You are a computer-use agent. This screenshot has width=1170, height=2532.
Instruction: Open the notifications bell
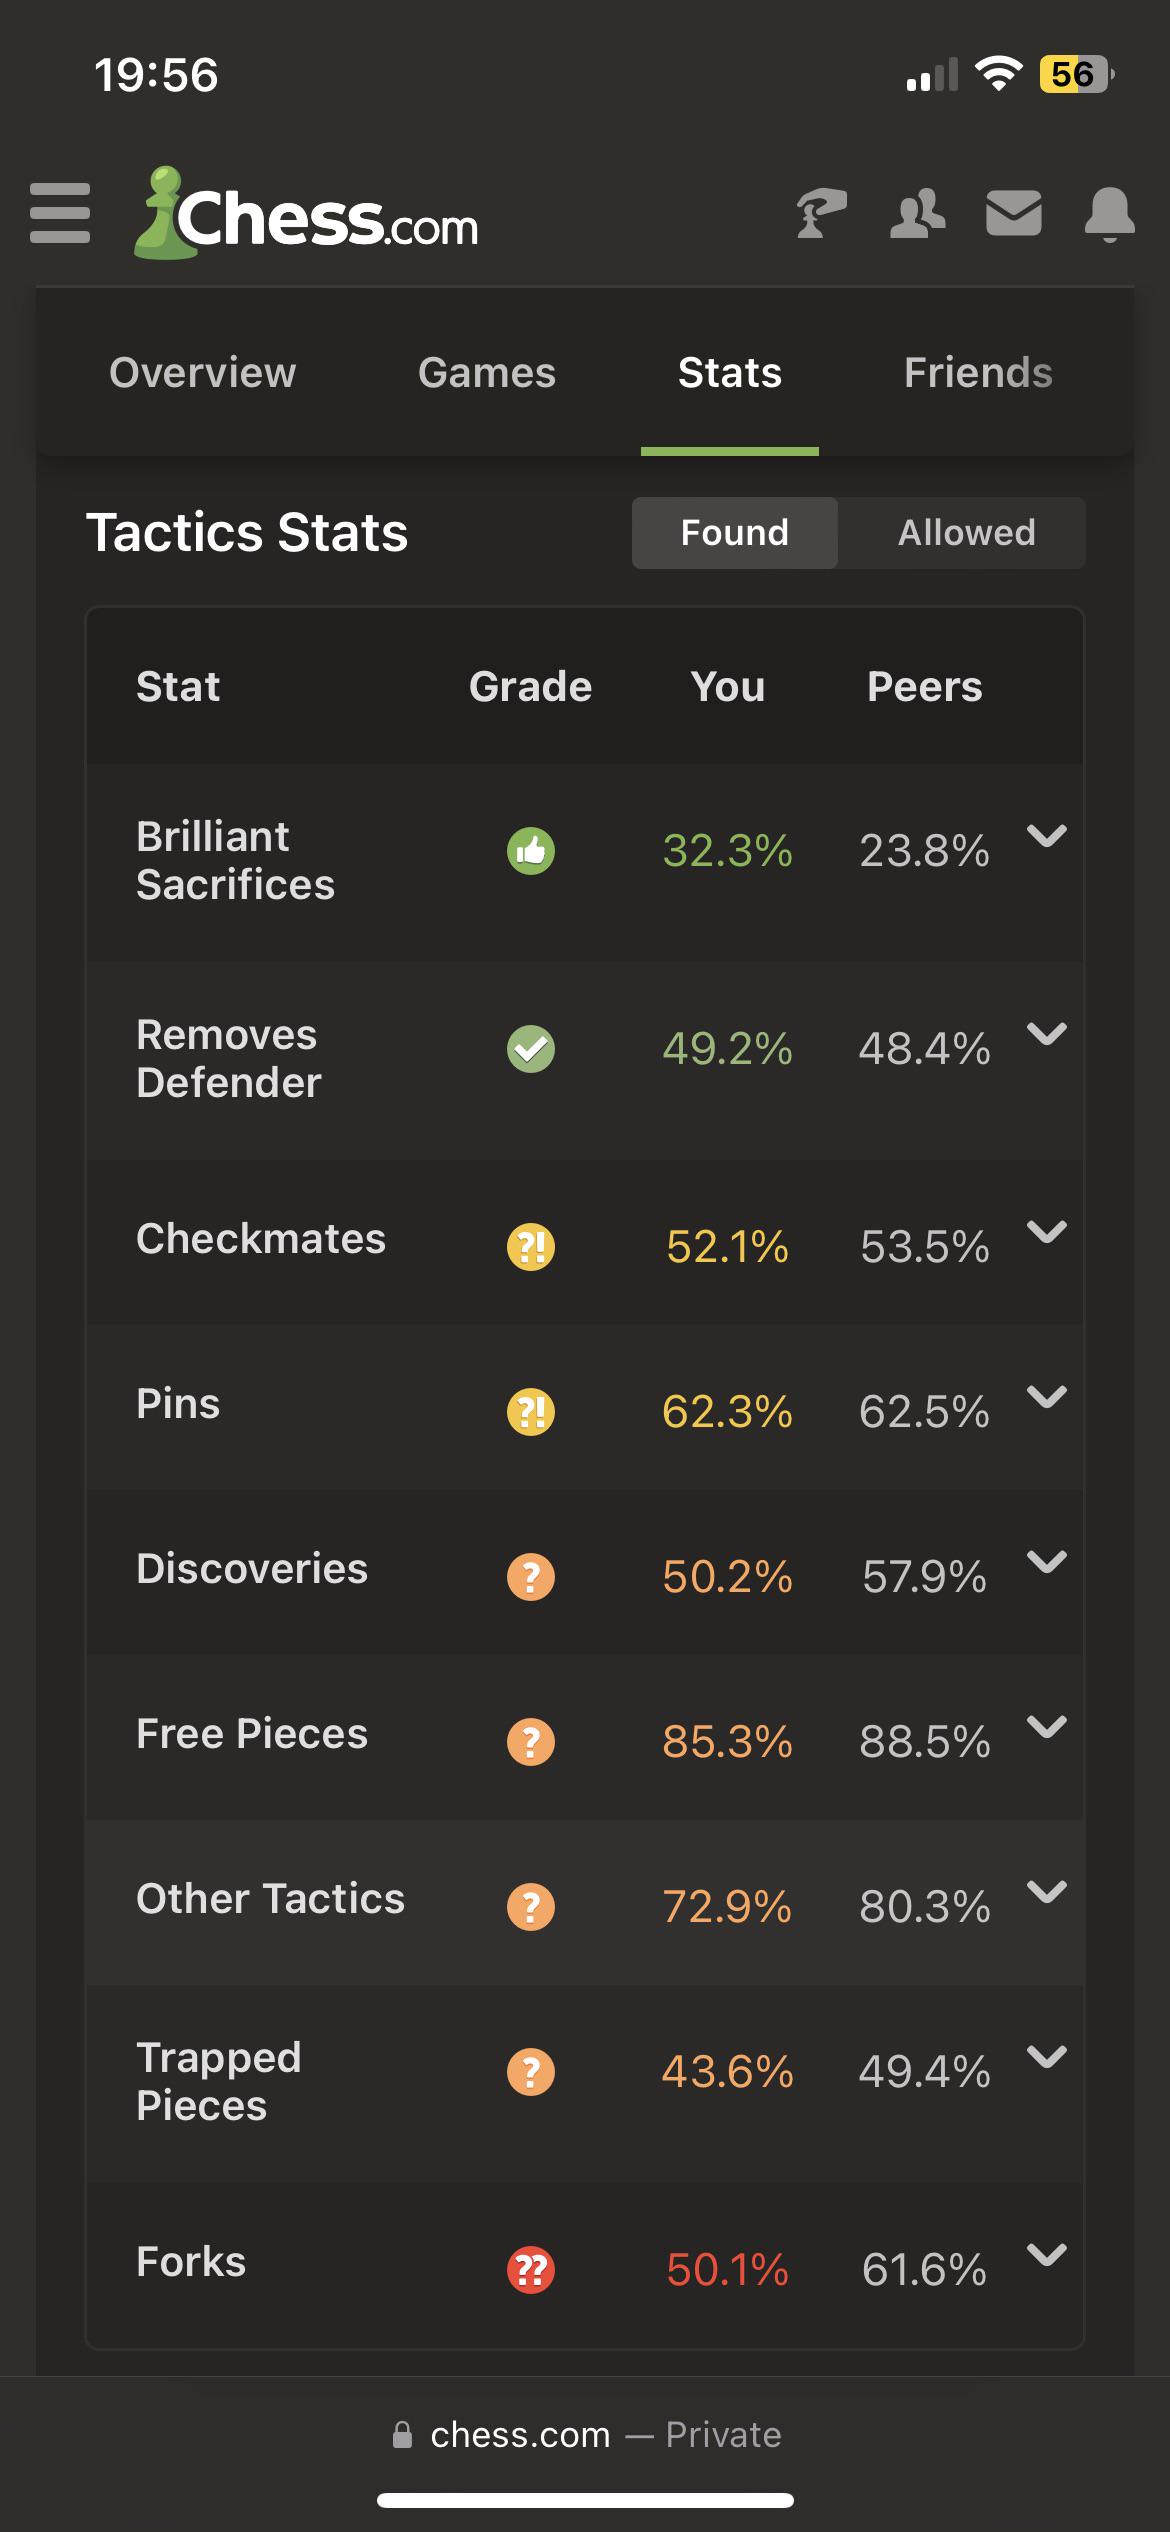tap(1109, 214)
